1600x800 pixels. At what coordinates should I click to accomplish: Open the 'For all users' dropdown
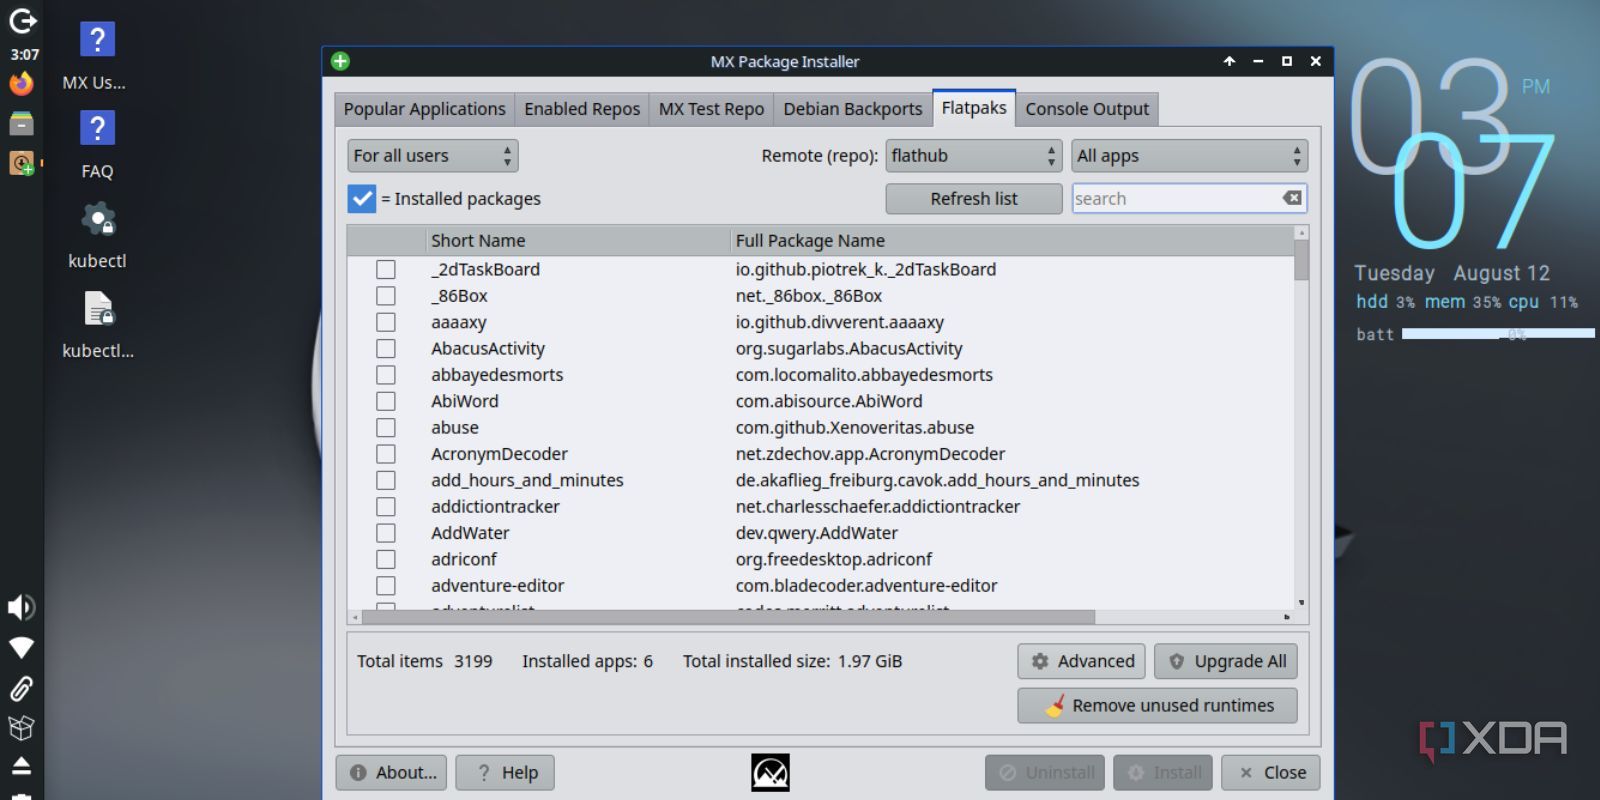(x=433, y=156)
